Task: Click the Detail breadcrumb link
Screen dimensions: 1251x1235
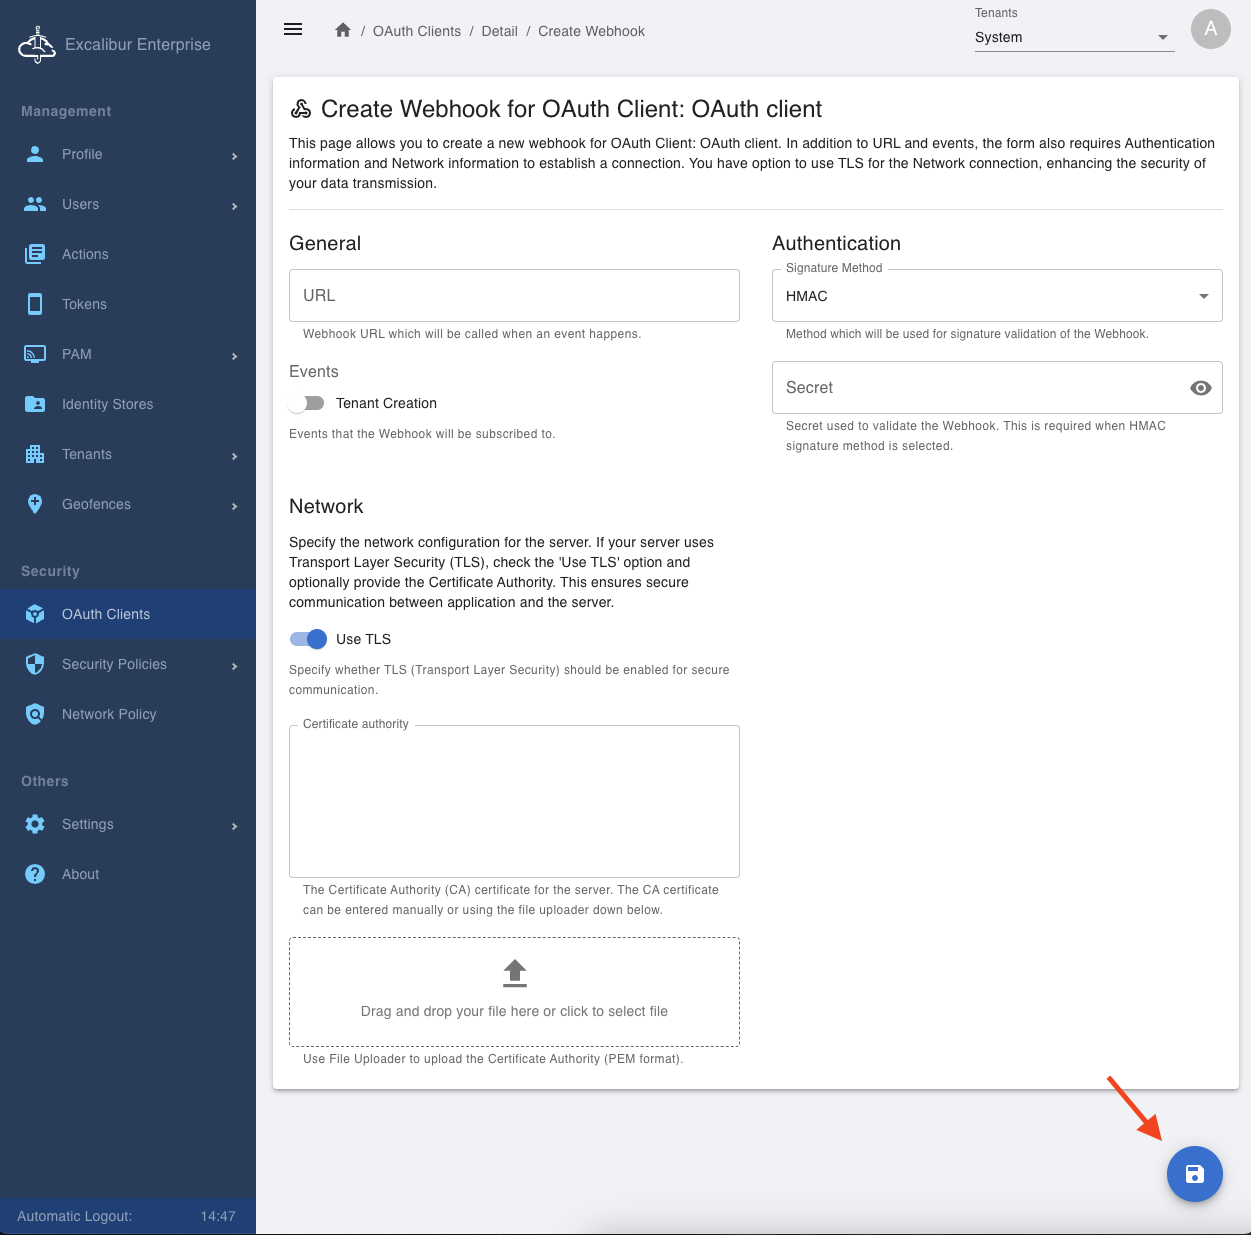Action: coord(499,31)
